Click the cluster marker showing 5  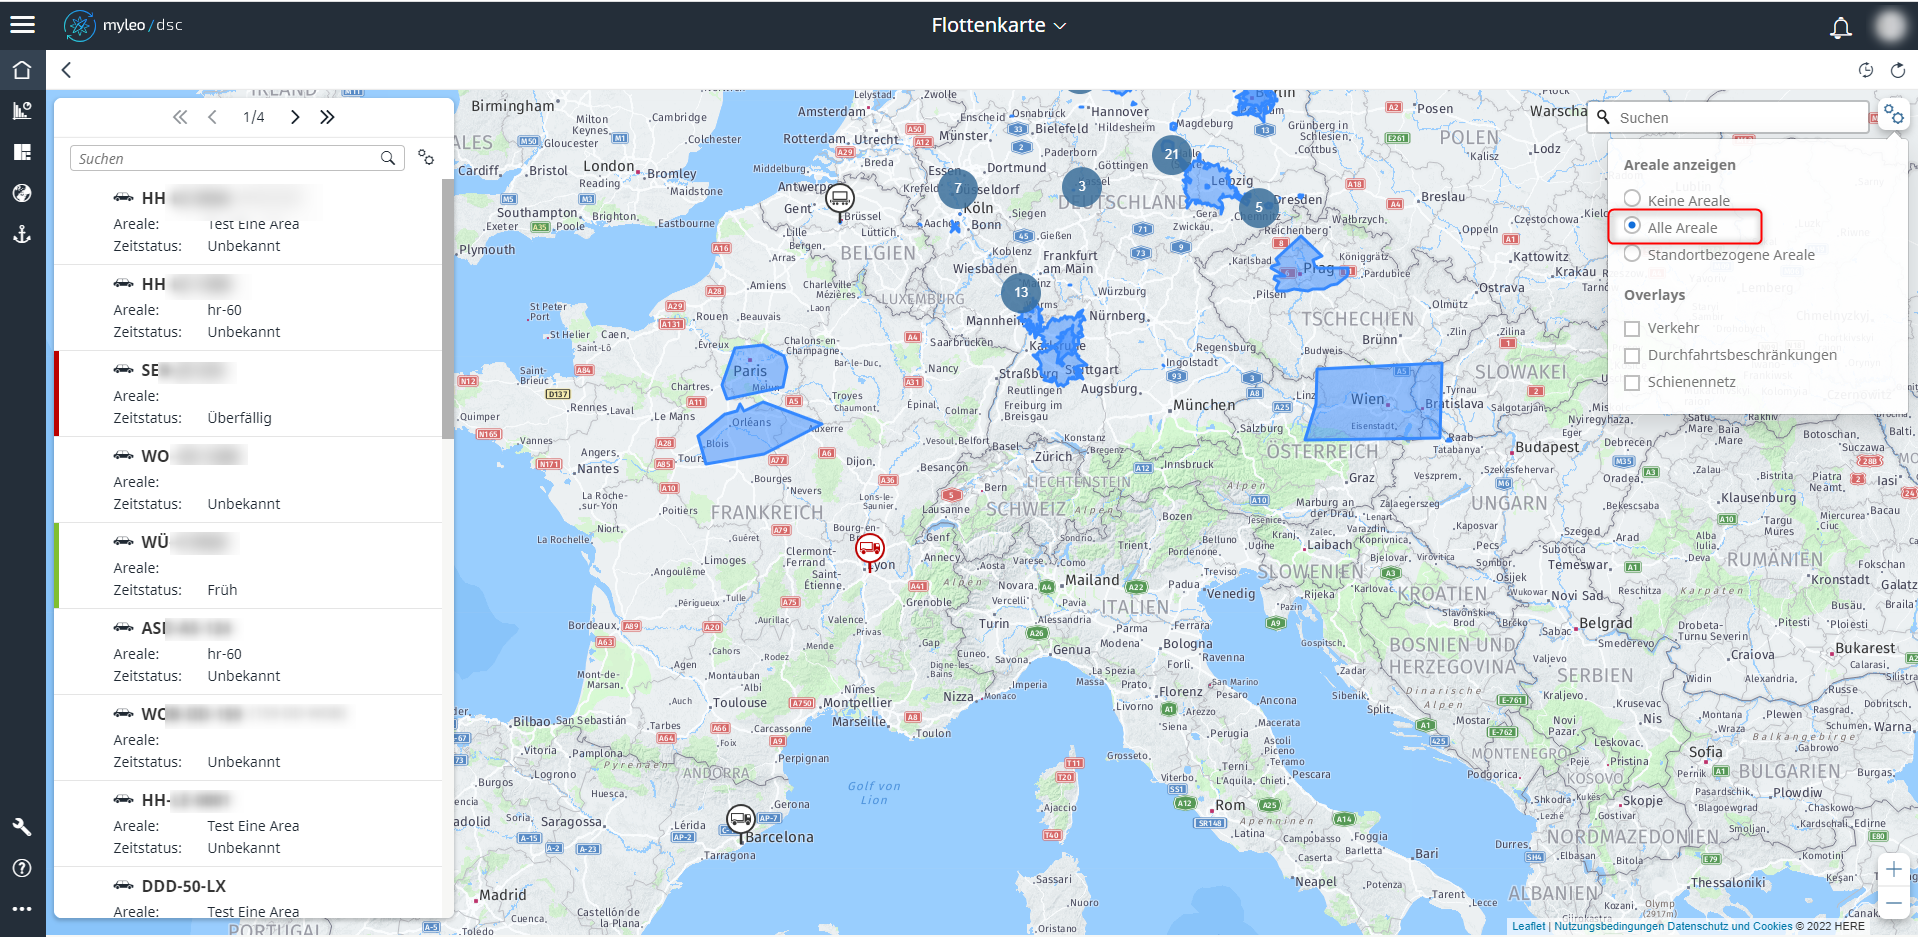click(1258, 207)
